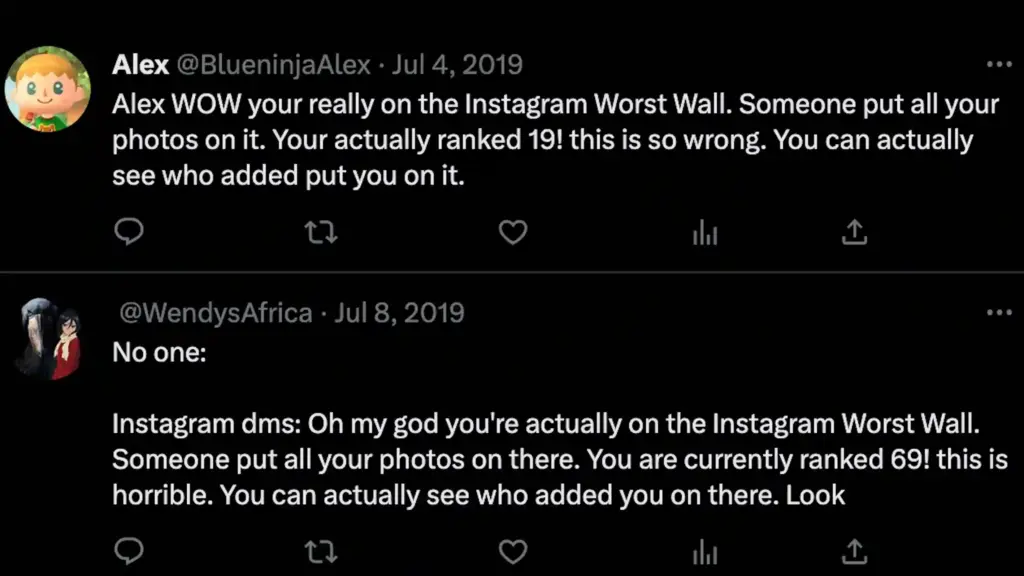Viewport: 1024px width, 576px height.
Task: Open analytics for the WendysAfrica tweet
Action: point(705,551)
